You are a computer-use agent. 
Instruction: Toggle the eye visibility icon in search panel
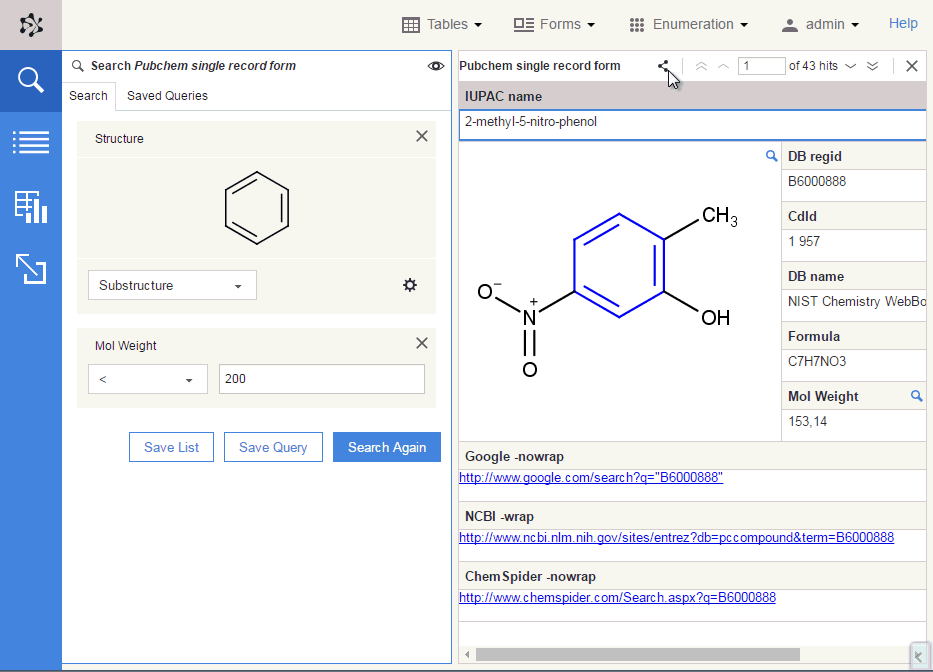coord(436,66)
